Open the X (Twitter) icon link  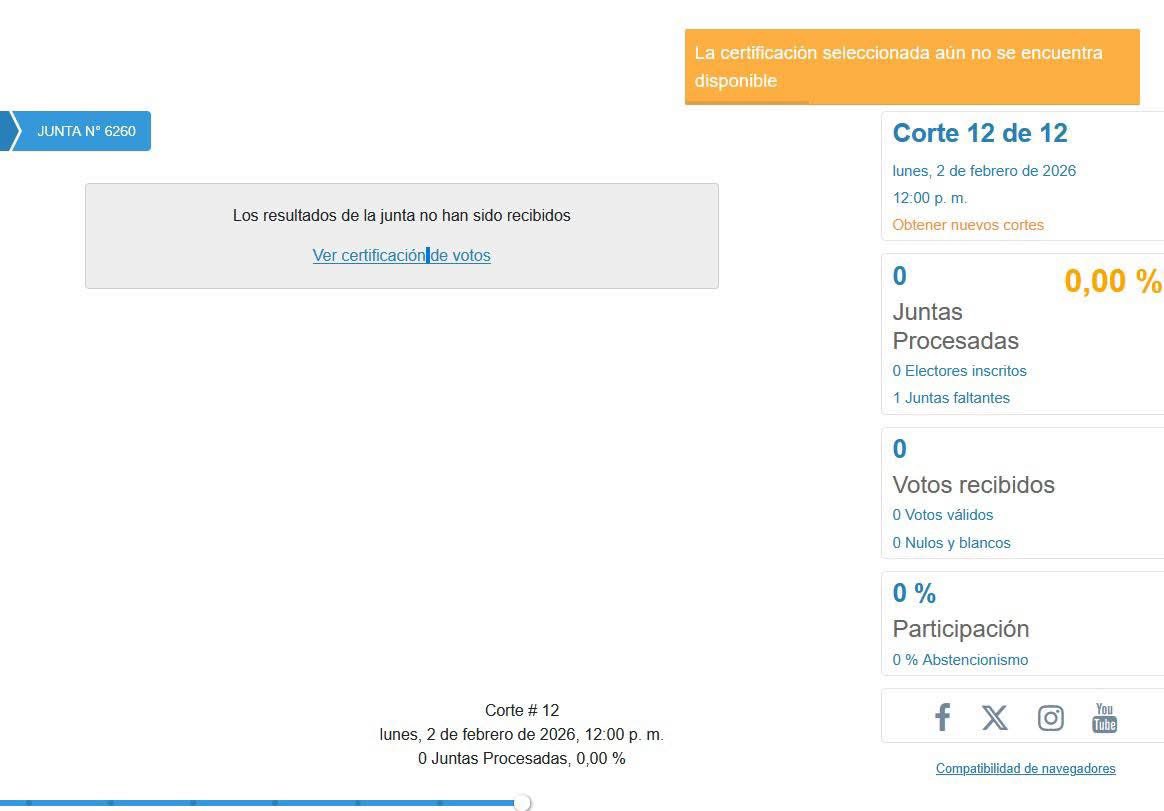click(995, 717)
